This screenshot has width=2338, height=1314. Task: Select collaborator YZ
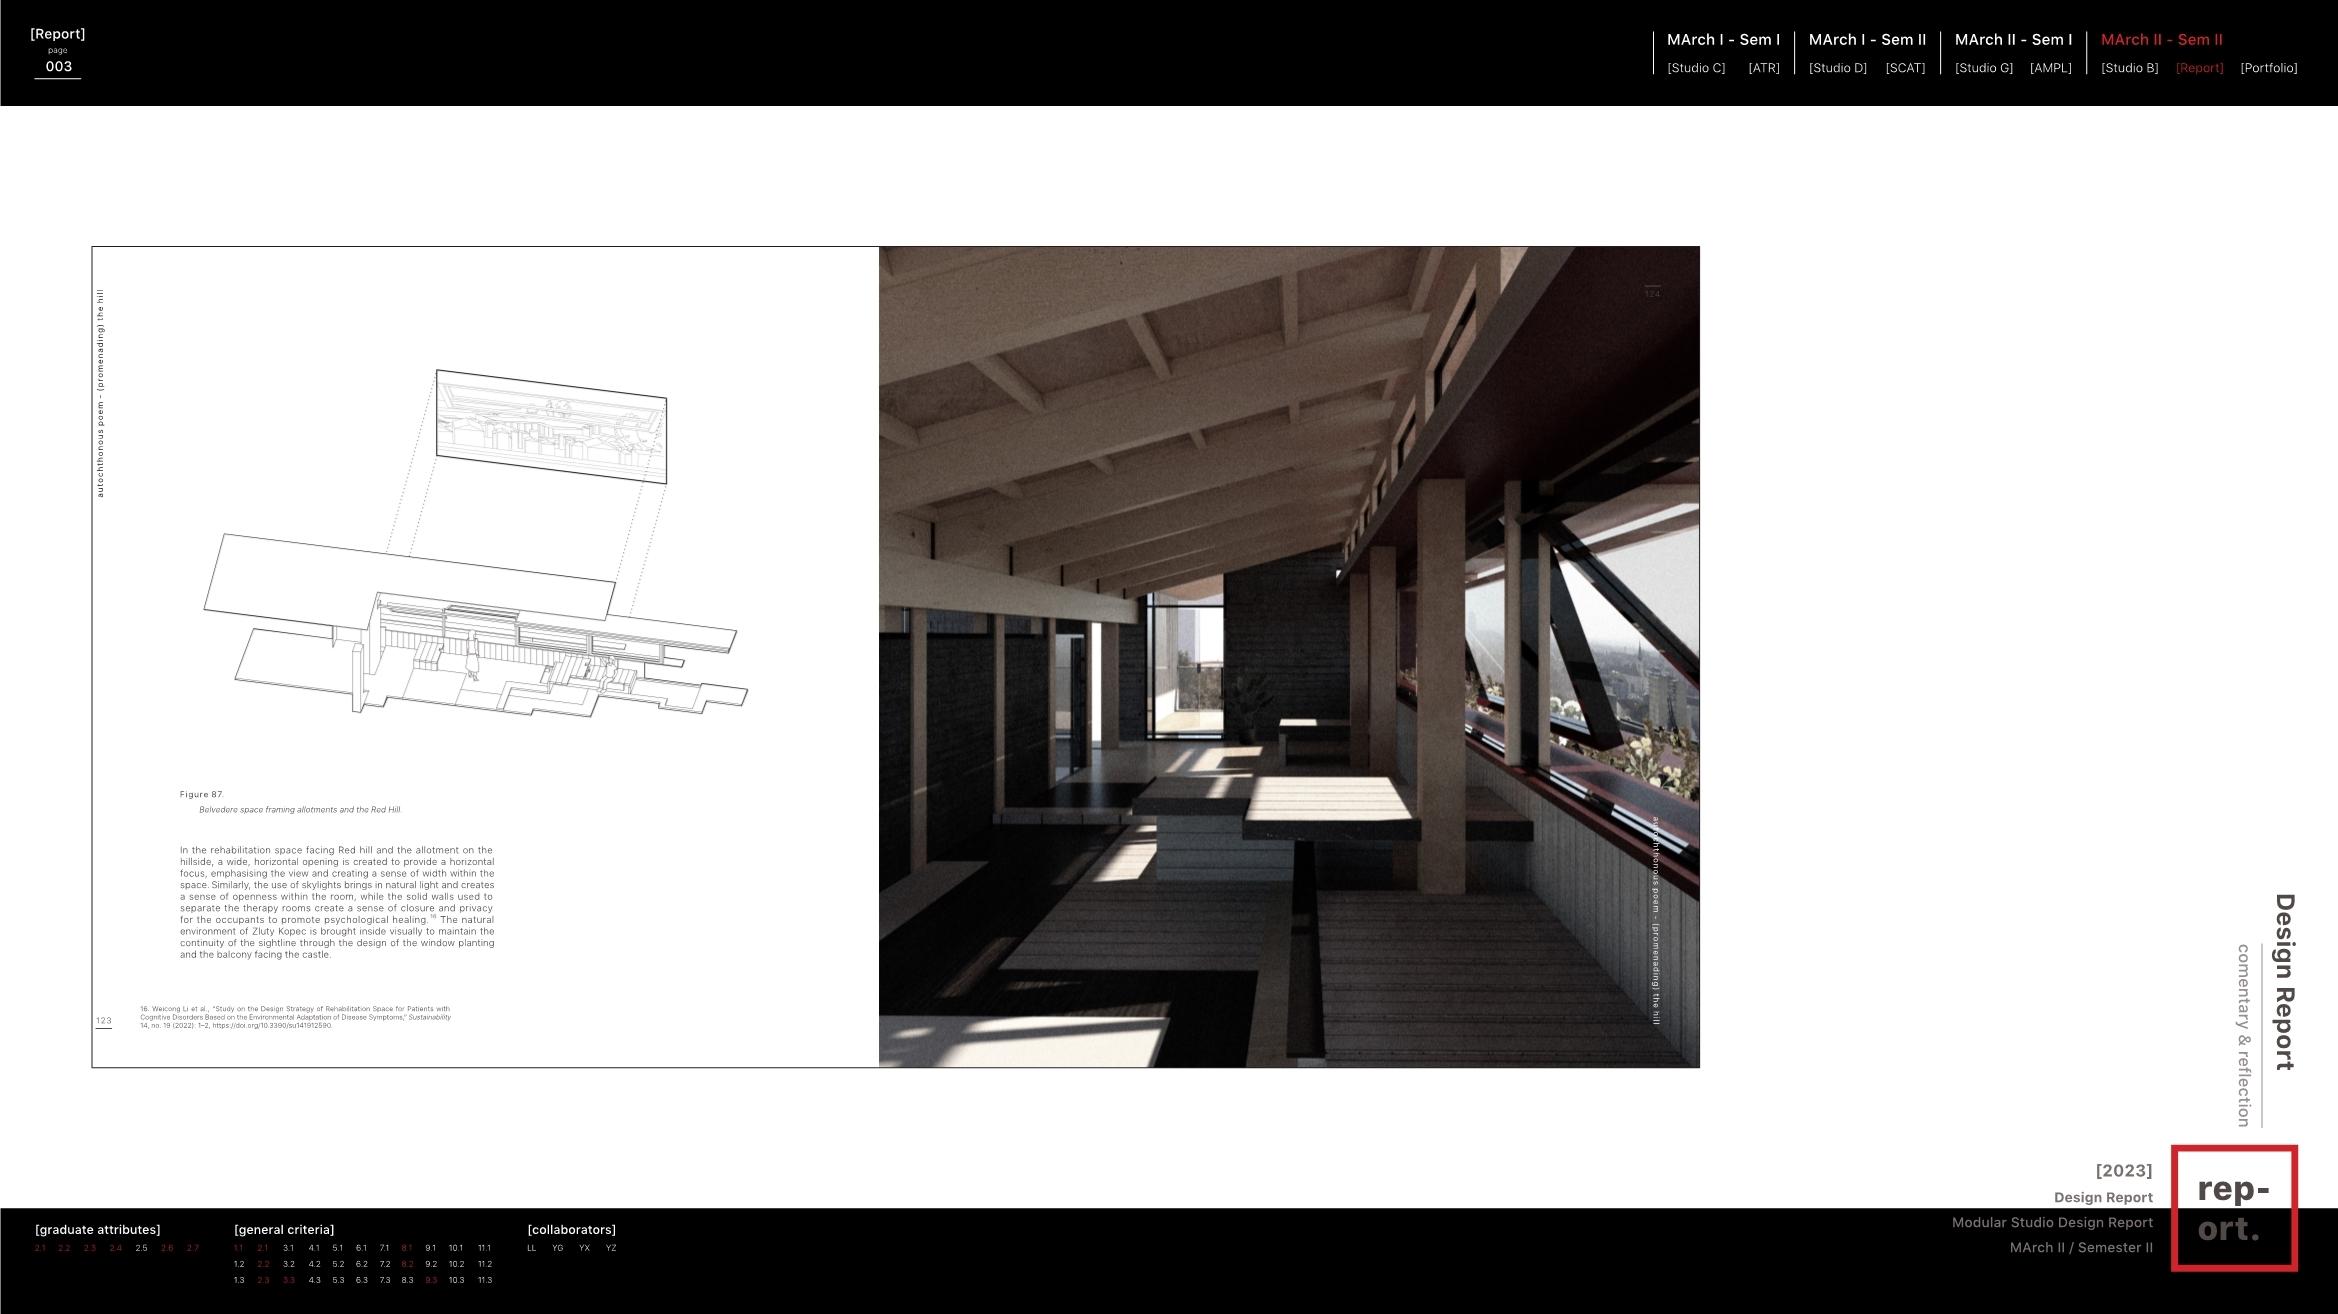[x=611, y=1248]
